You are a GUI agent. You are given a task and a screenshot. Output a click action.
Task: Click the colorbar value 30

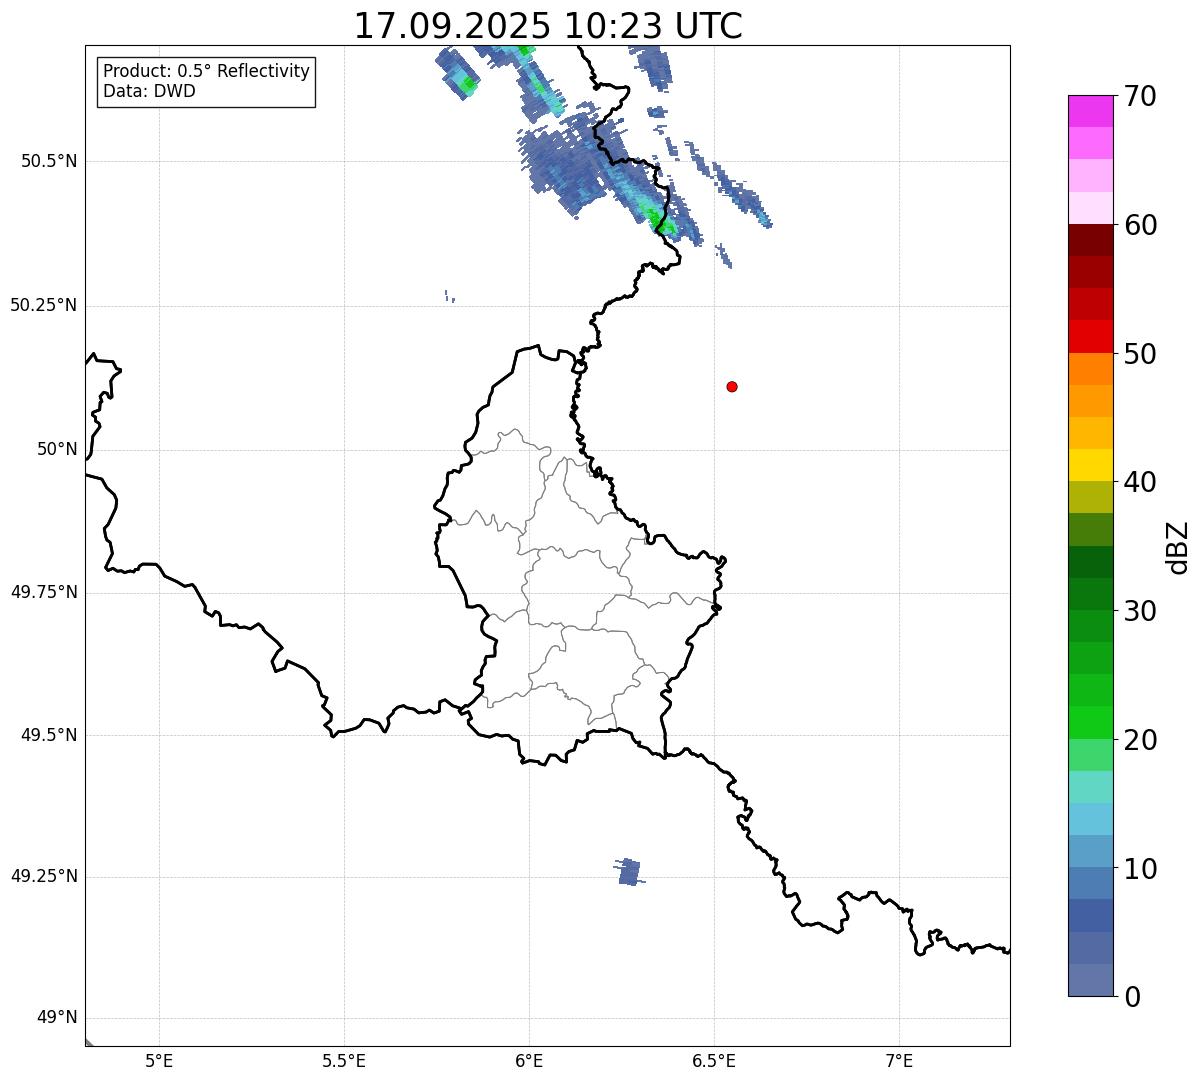click(x=1140, y=611)
